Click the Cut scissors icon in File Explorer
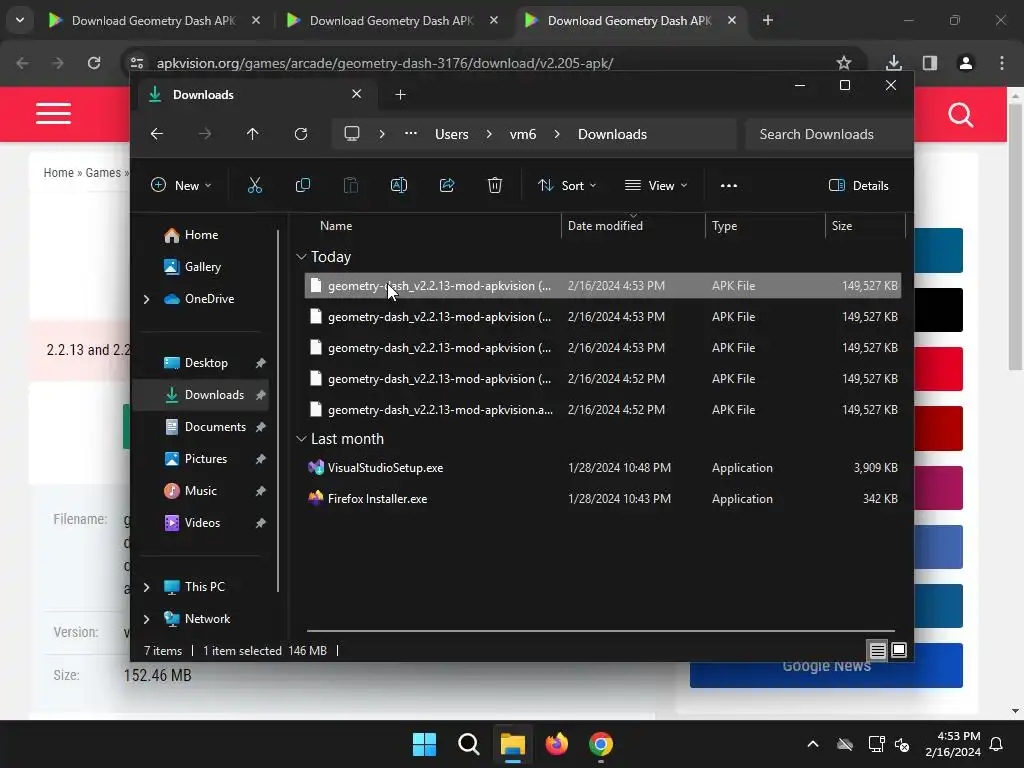The image size is (1024, 768). tap(255, 185)
